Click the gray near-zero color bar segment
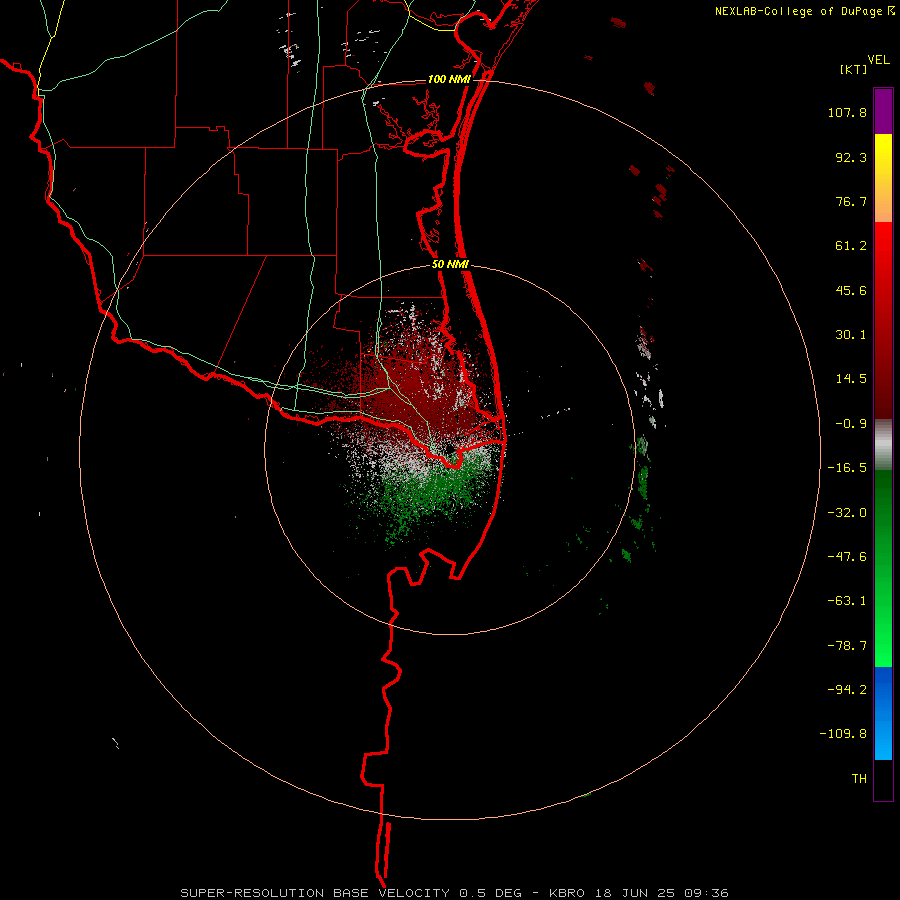Image resolution: width=900 pixels, height=900 pixels. pyautogui.click(x=883, y=445)
